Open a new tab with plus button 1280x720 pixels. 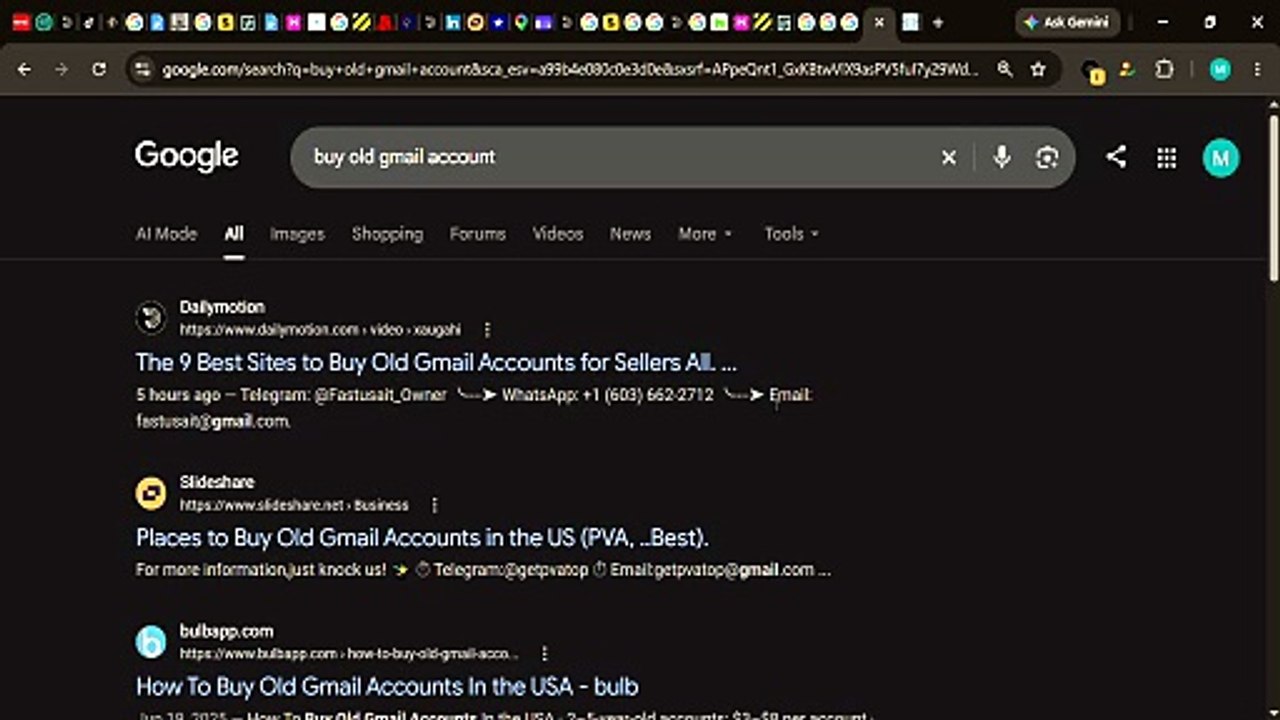[937, 22]
